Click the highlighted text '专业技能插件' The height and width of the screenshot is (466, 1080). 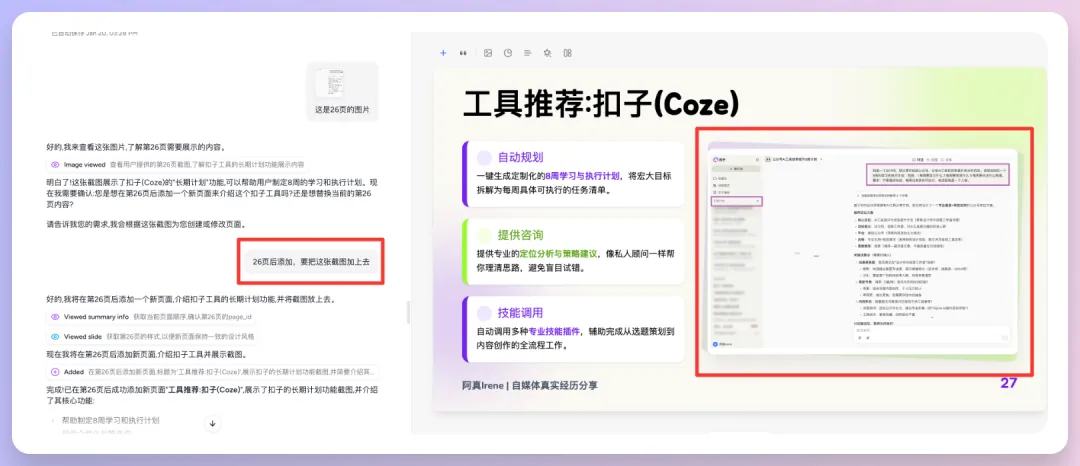coord(554,331)
